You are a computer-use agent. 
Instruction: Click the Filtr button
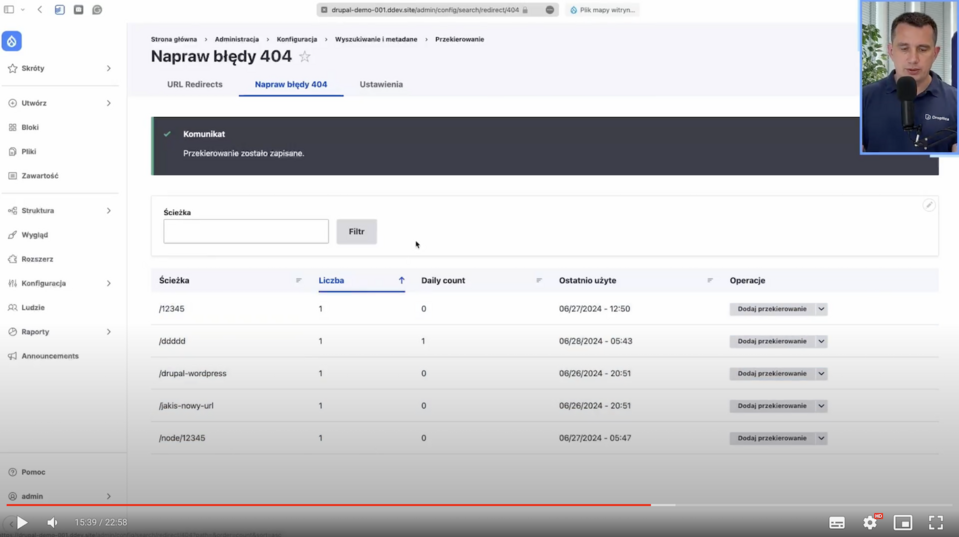[357, 232]
